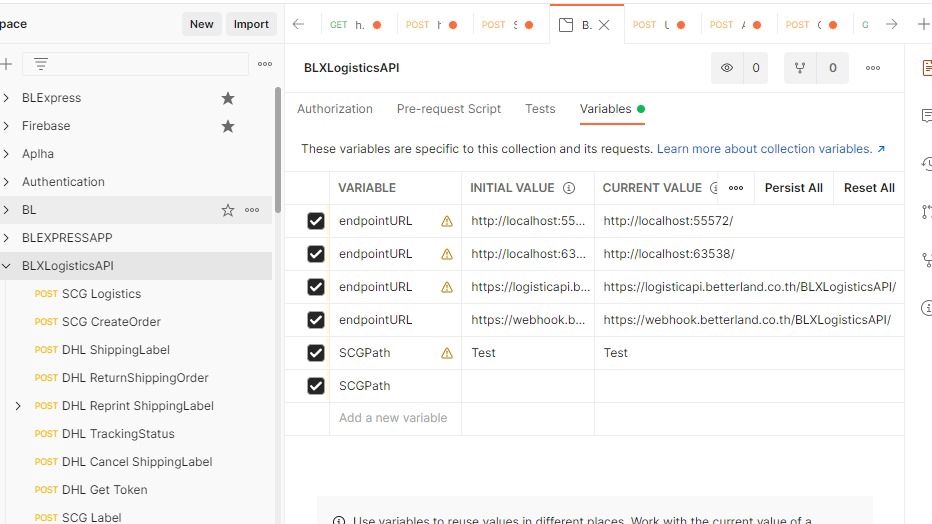The image size is (932, 524).
Task: Collapse the BLXLogisticsAPI collection
Action: (x=7, y=266)
